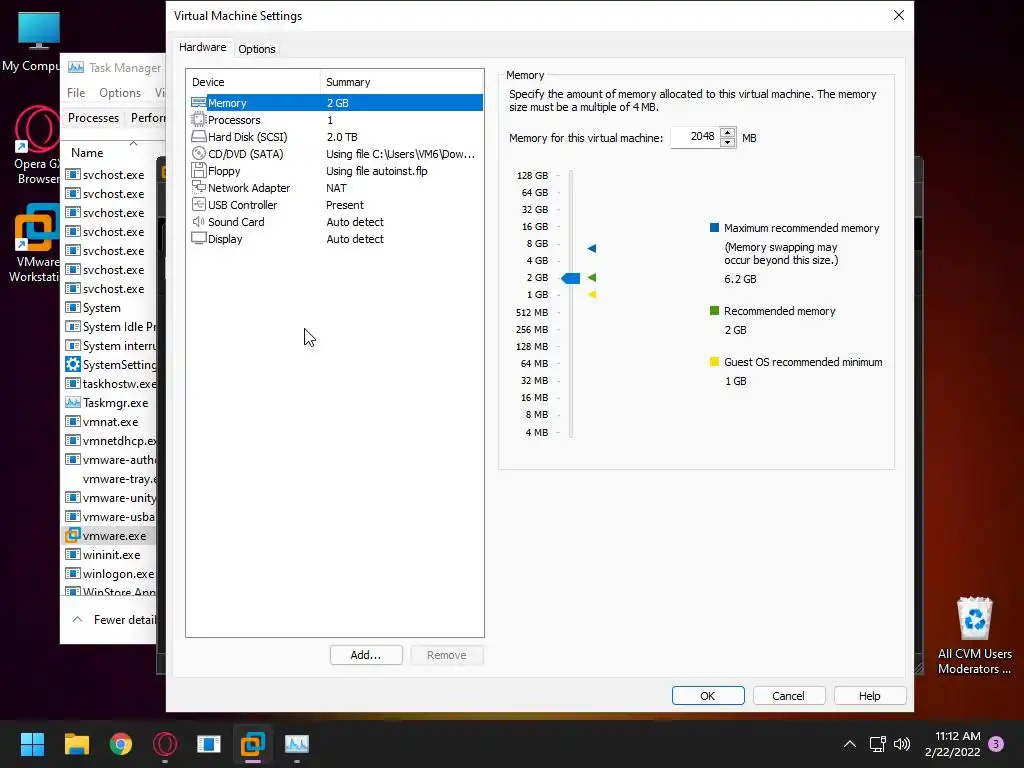Select the Sound Card speaker icon
The height and width of the screenshot is (768, 1024).
(x=199, y=221)
